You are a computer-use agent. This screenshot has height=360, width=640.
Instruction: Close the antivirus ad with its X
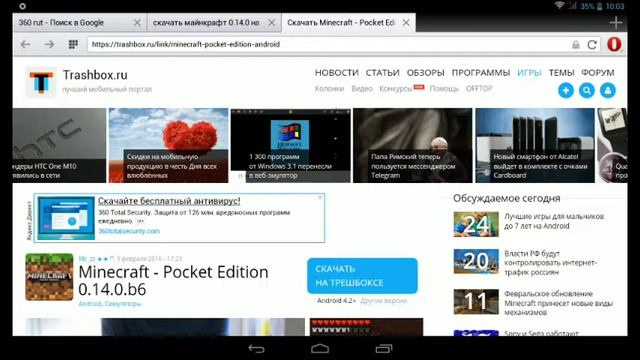pyautogui.click(x=320, y=198)
